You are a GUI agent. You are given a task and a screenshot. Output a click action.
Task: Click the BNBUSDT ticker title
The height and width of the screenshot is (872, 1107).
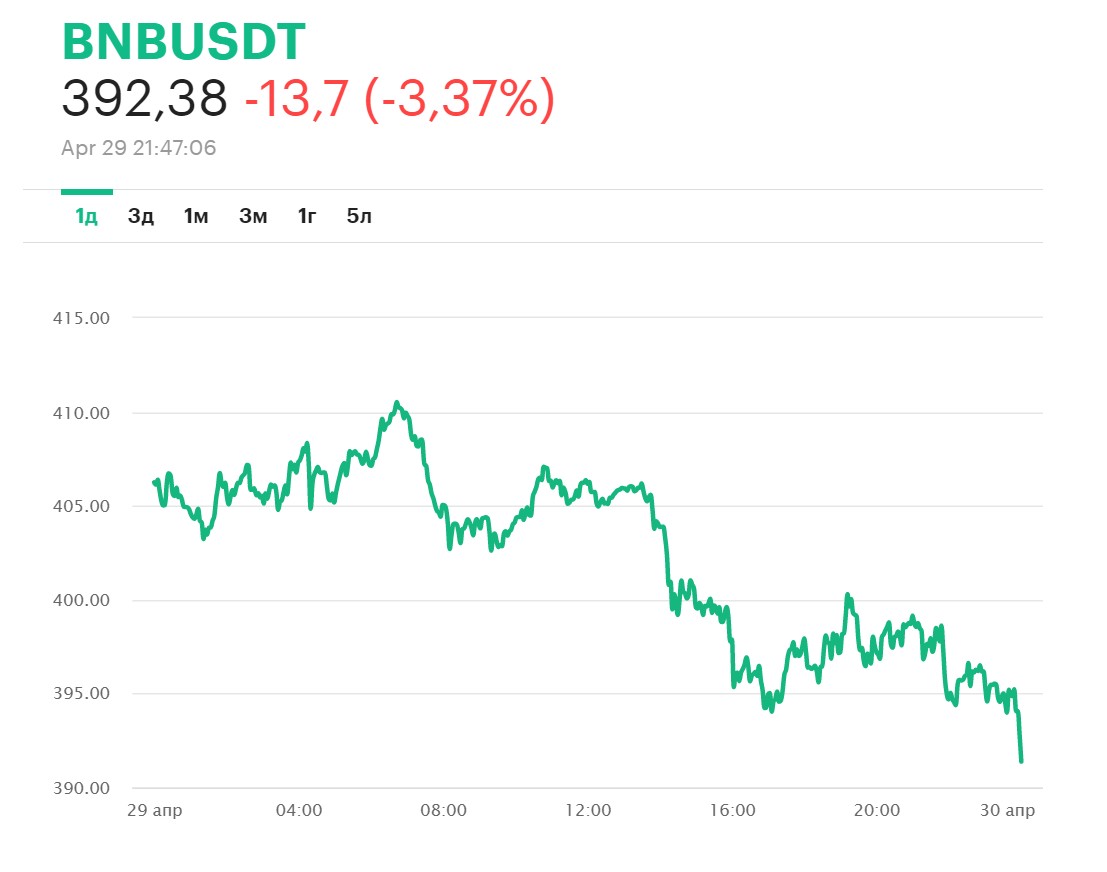pyautogui.click(x=184, y=42)
